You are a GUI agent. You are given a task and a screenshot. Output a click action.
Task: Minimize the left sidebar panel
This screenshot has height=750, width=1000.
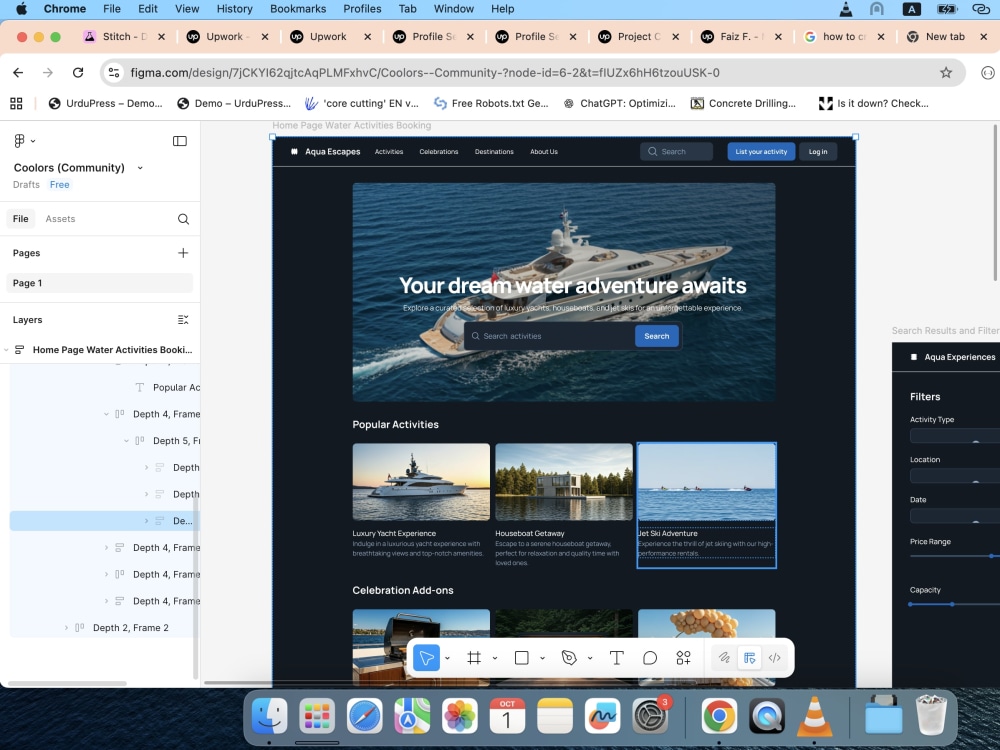180,141
